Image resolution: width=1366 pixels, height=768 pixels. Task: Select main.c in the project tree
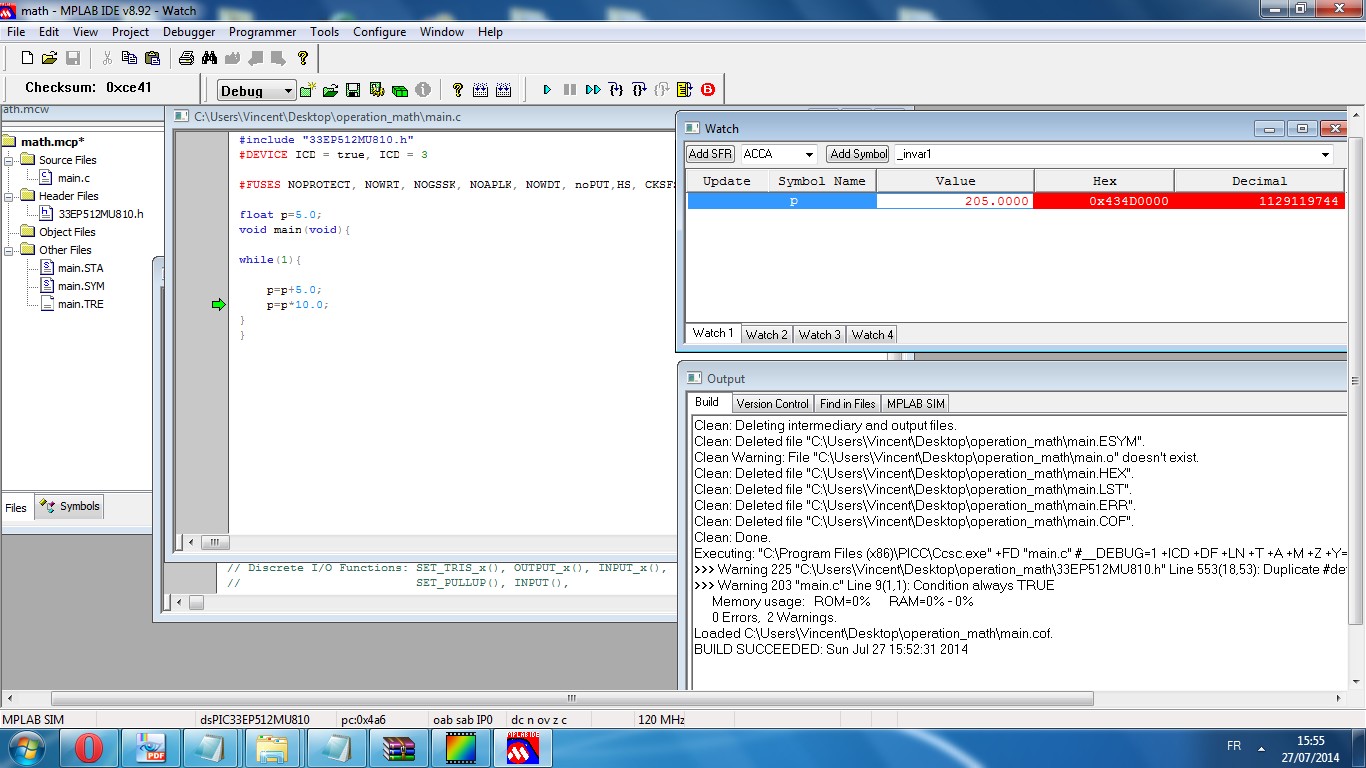[73, 178]
